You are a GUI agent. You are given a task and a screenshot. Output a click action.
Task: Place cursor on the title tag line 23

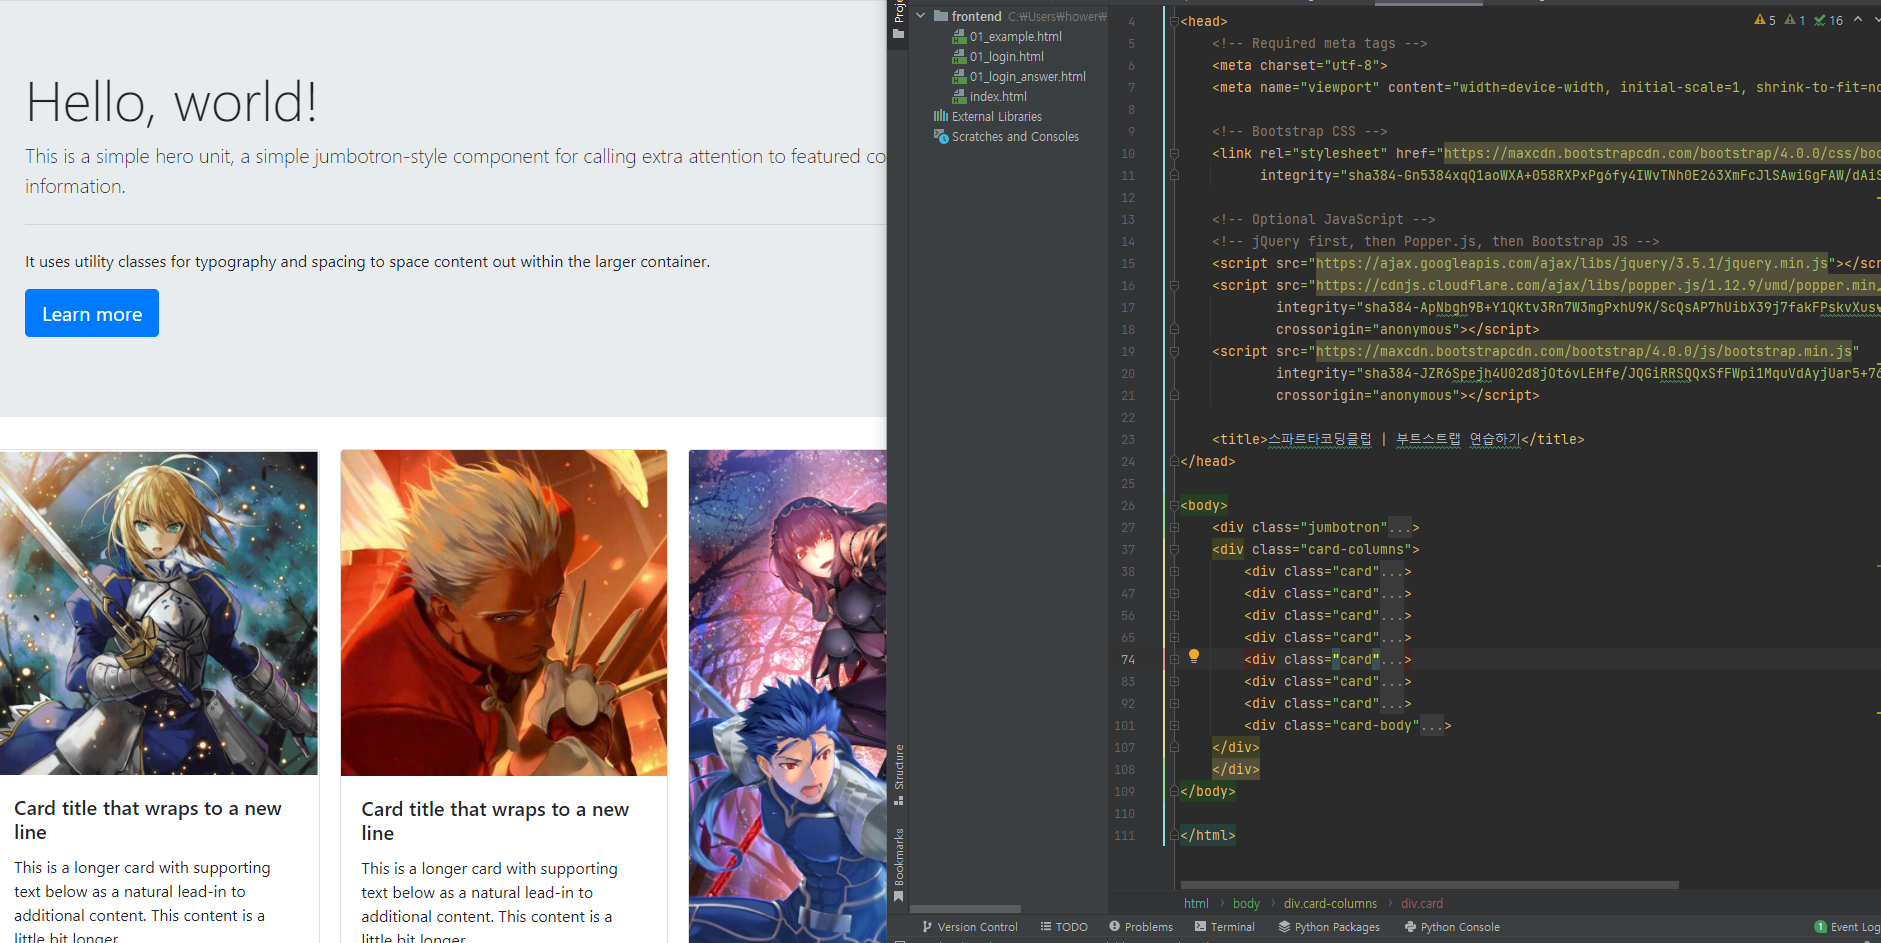1398,439
